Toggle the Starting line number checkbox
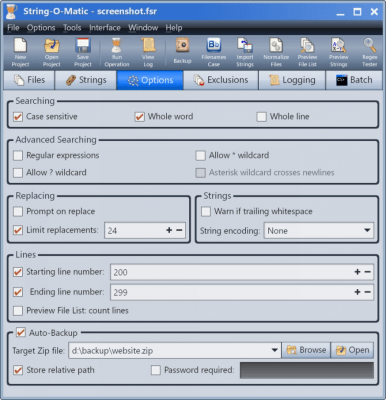 (18, 272)
